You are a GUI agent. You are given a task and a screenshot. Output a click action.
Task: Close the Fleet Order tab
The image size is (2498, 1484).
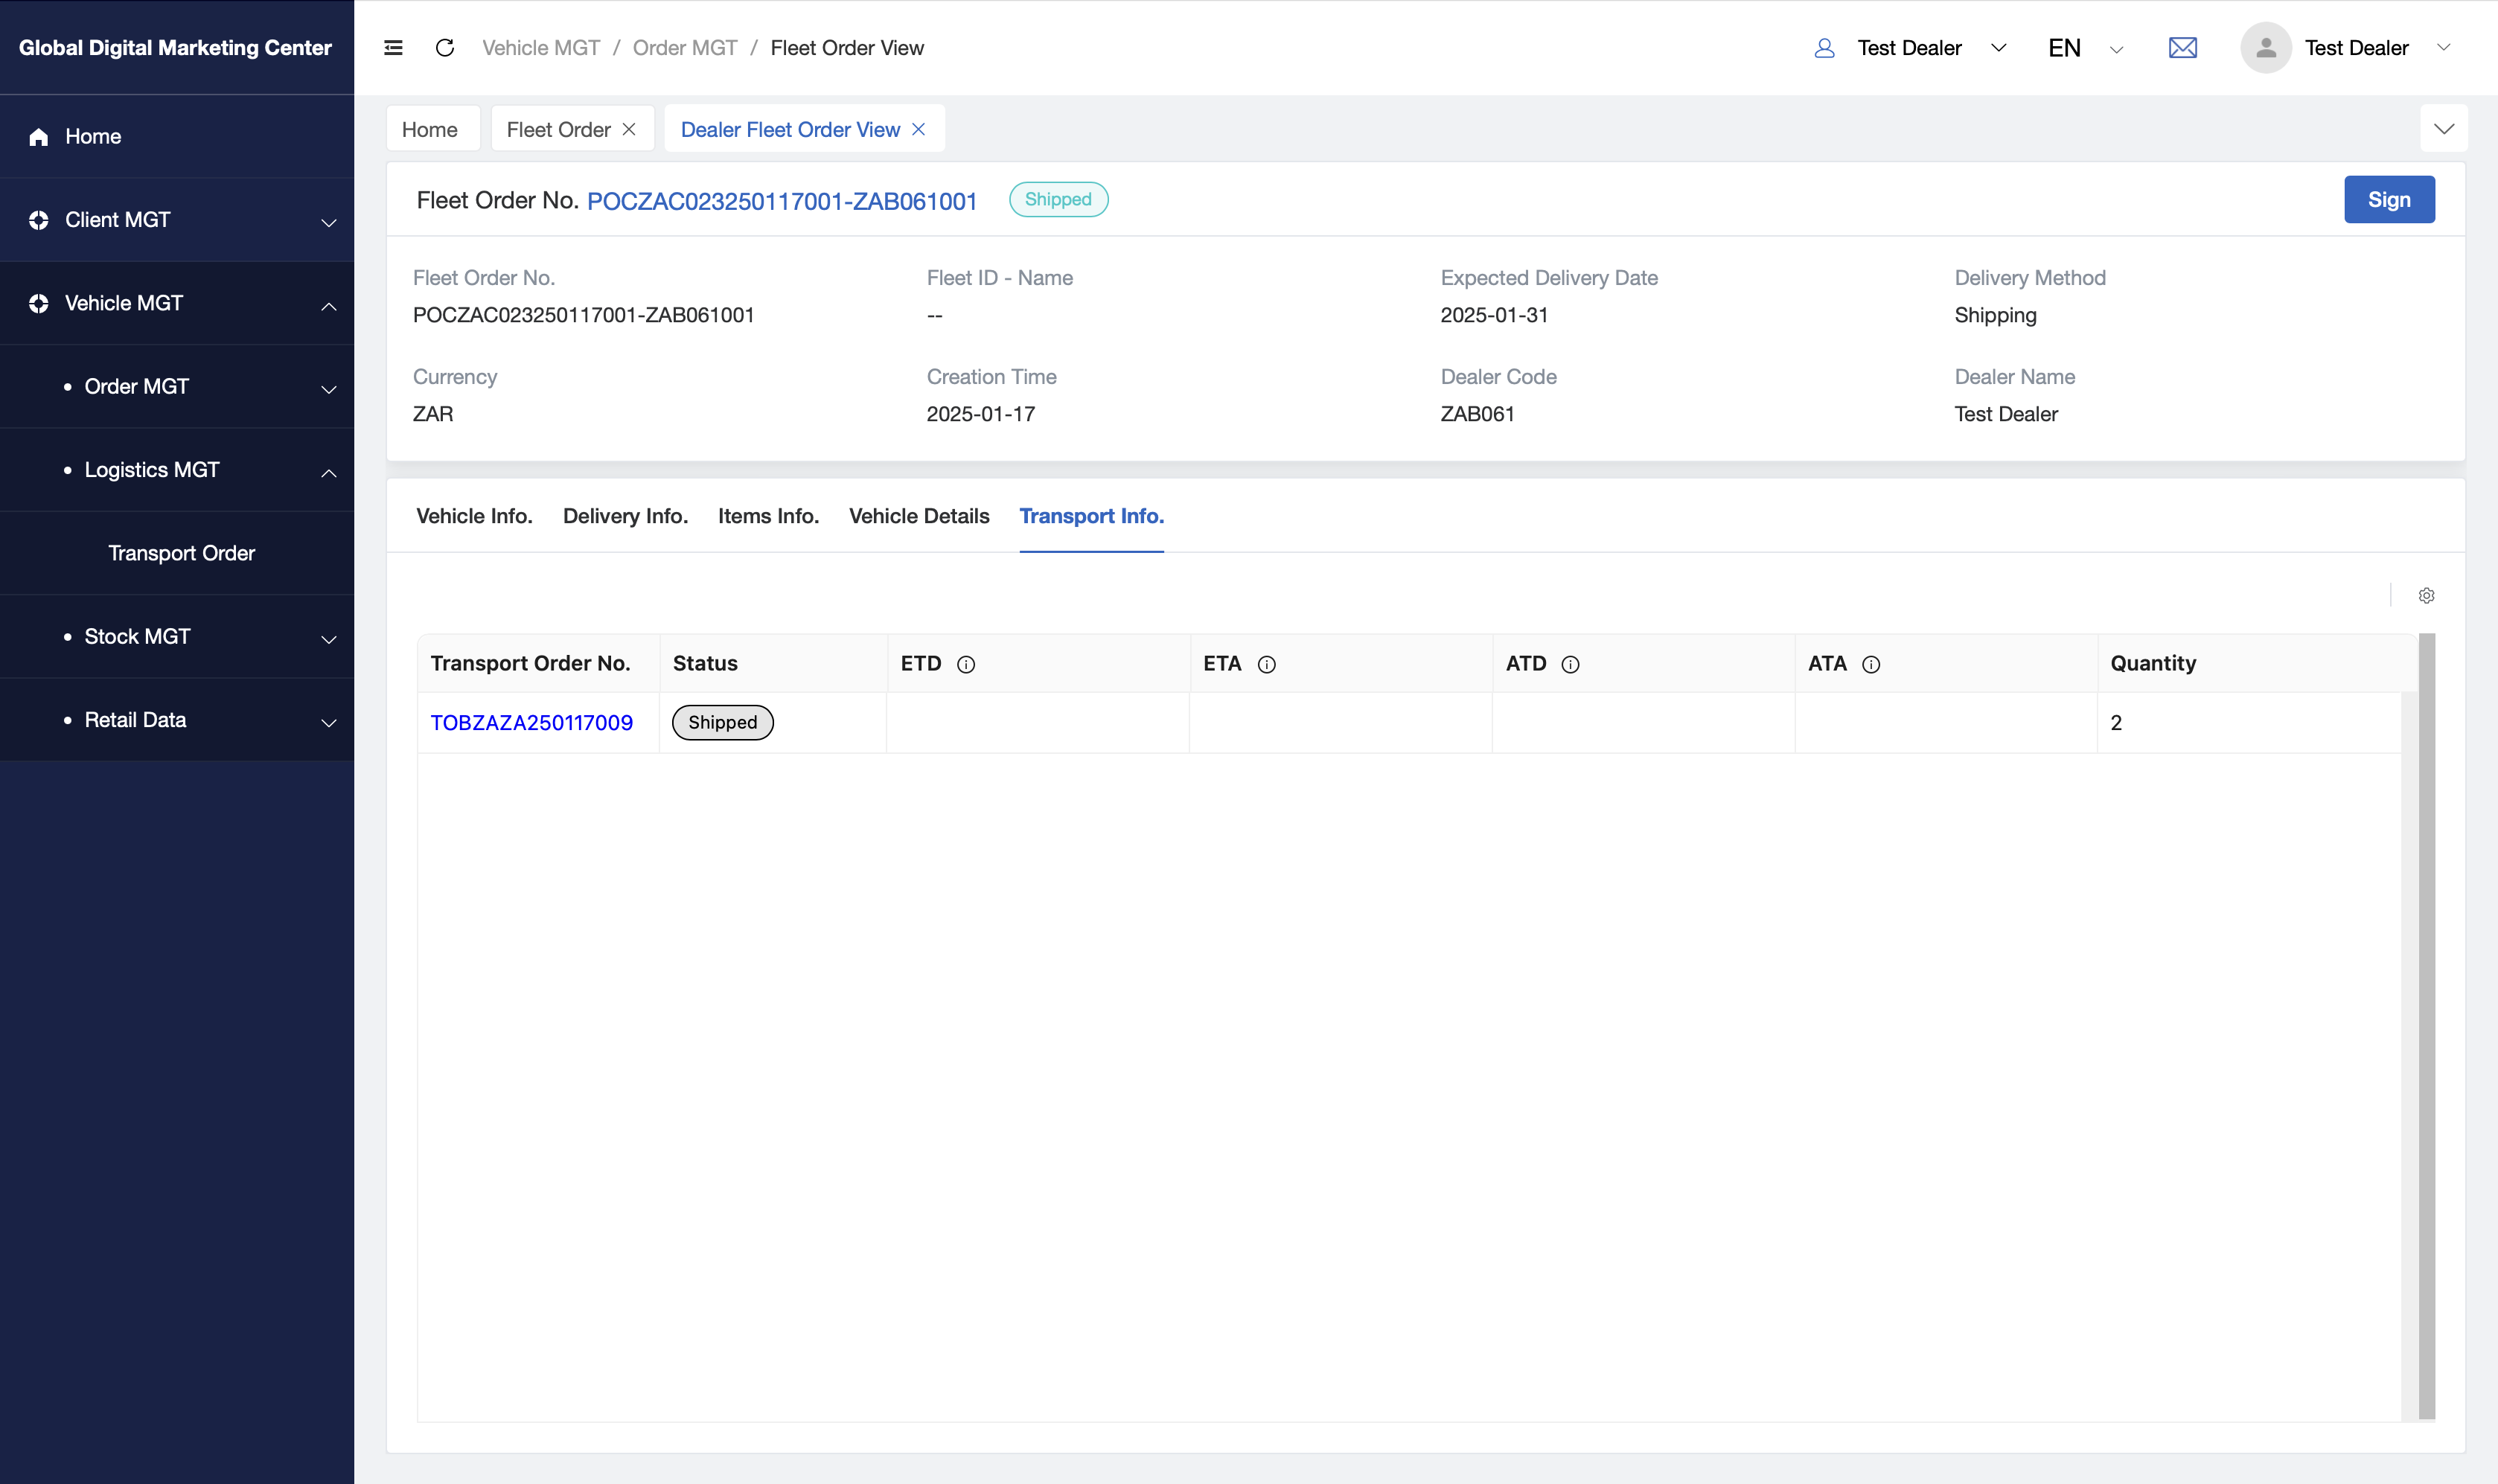629,129
